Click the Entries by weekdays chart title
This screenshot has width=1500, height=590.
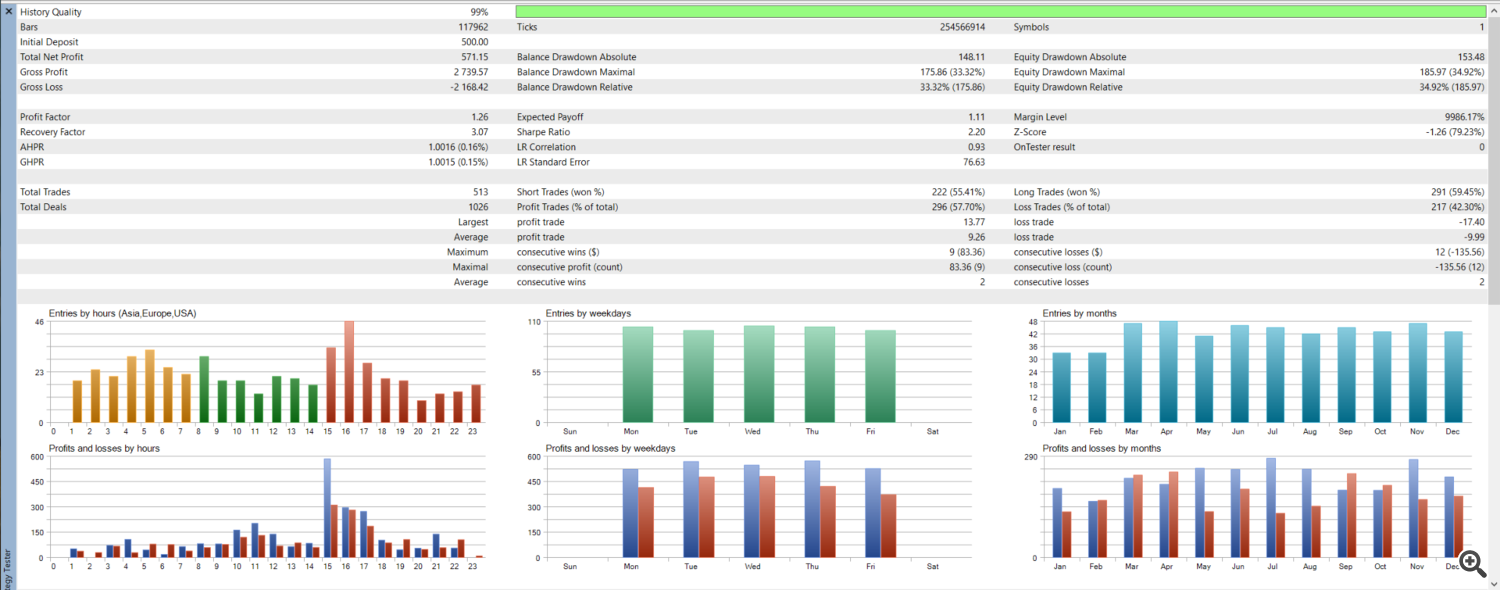(588, 313)
